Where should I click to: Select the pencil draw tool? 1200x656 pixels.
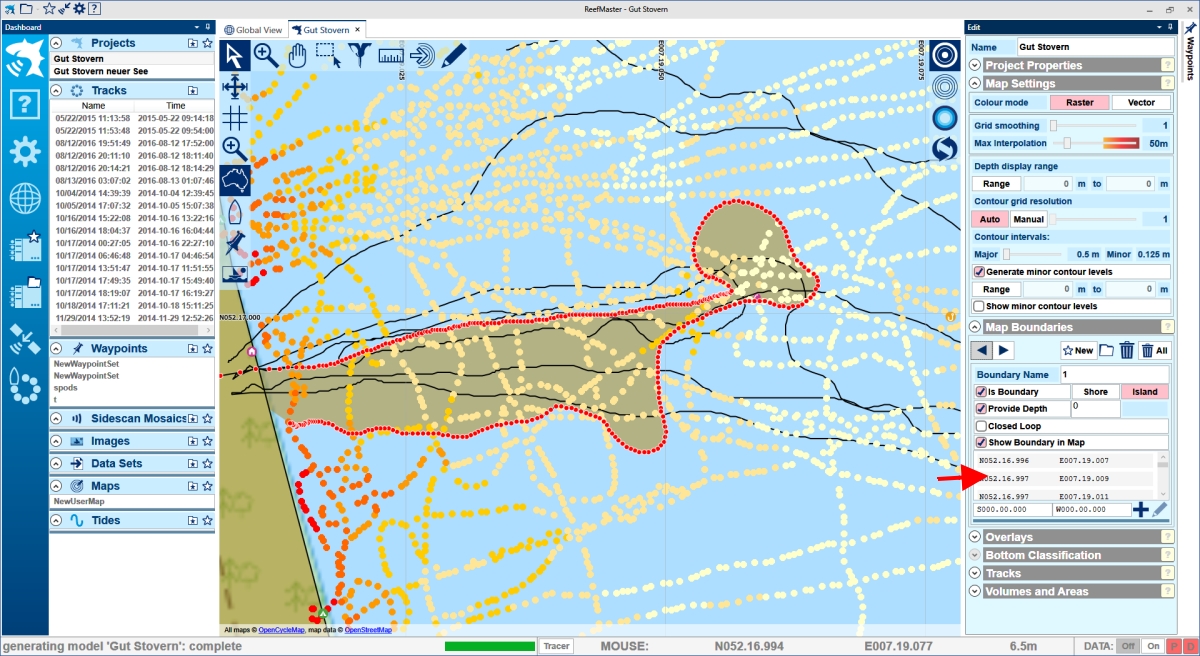point(453,55)
